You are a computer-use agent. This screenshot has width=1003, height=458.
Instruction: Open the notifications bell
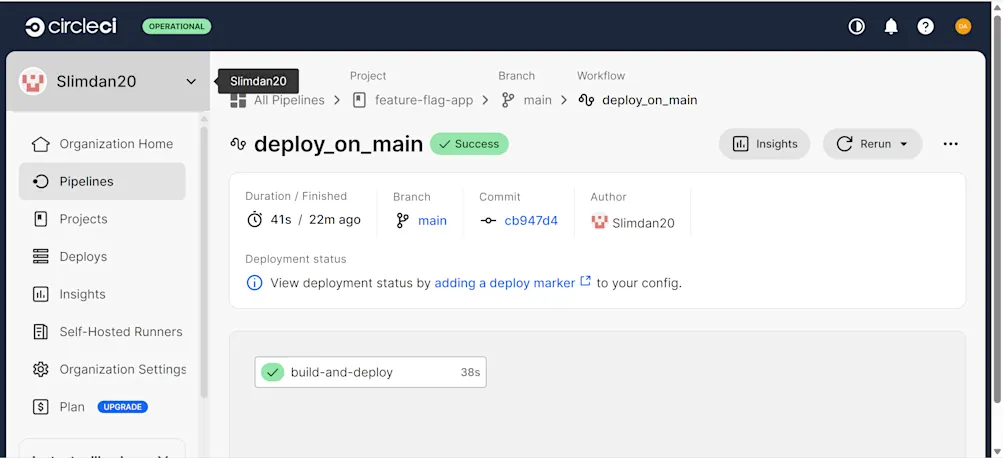(891, 26)
